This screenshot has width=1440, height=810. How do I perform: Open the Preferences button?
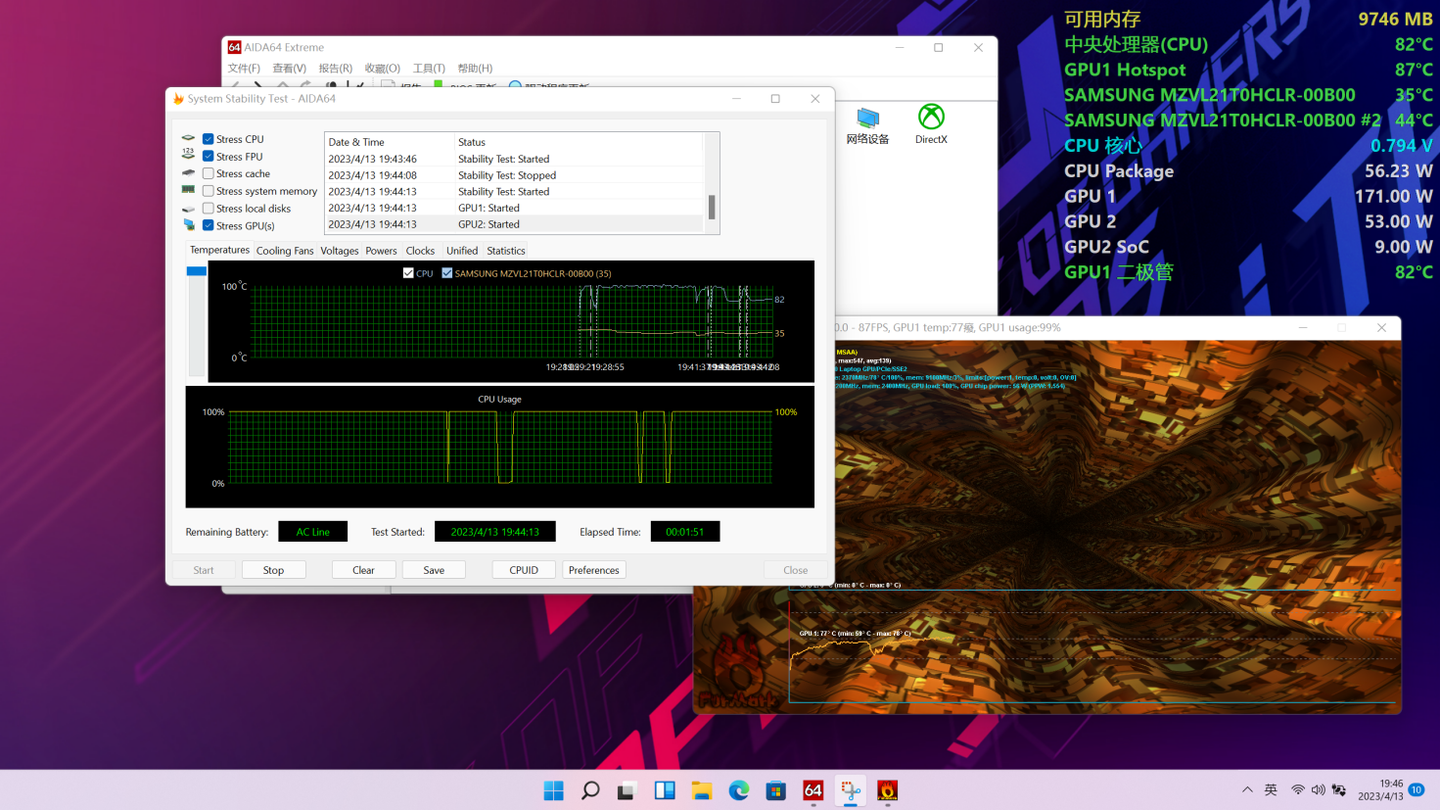[594, 570]
